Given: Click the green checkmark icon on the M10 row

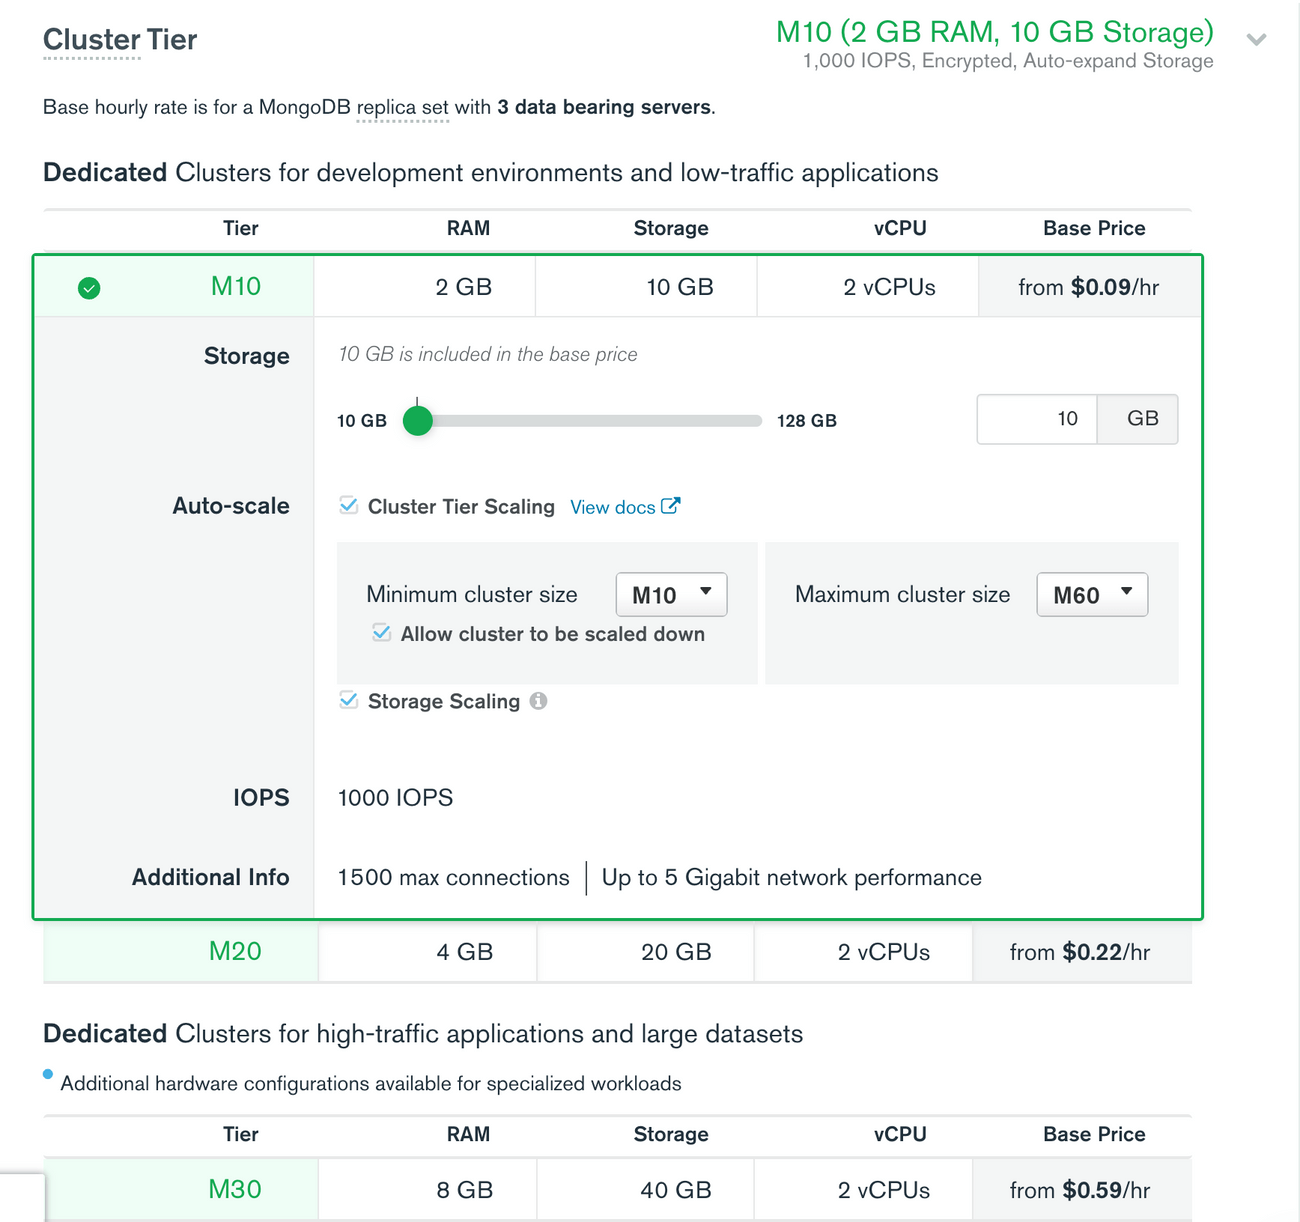Looking at the screenshot, I should click(x=88, y=287).
